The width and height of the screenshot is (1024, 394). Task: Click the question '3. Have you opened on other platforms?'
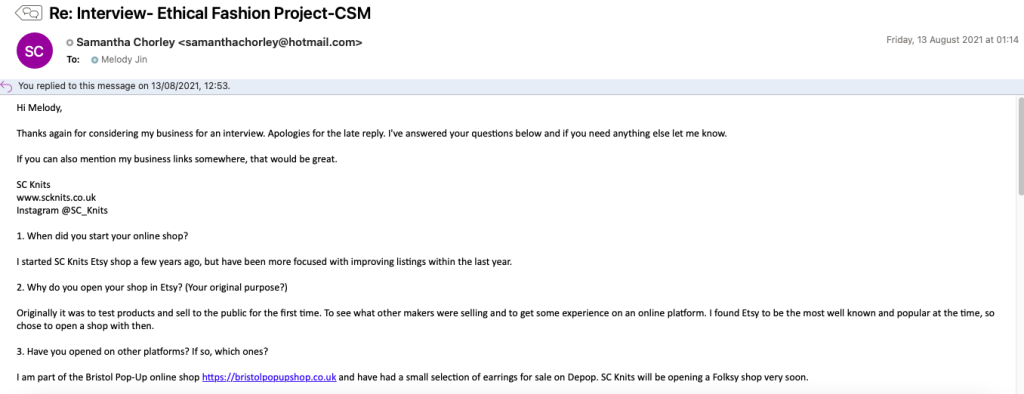pos(142,352)
